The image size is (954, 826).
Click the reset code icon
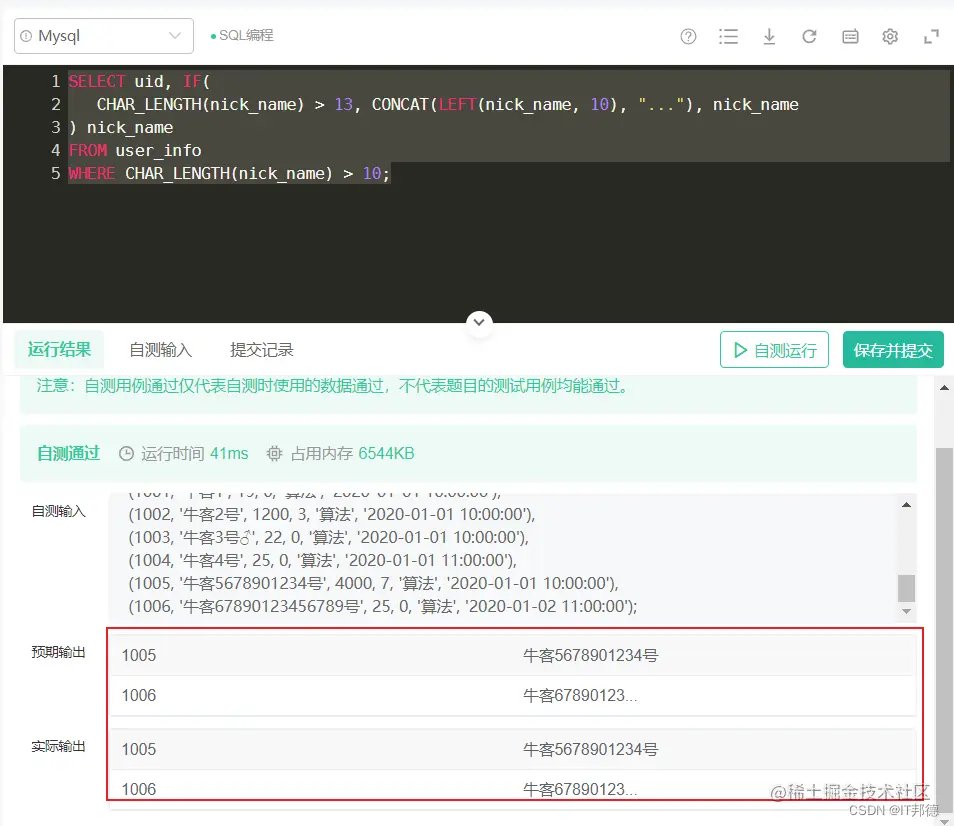(809, 36)
